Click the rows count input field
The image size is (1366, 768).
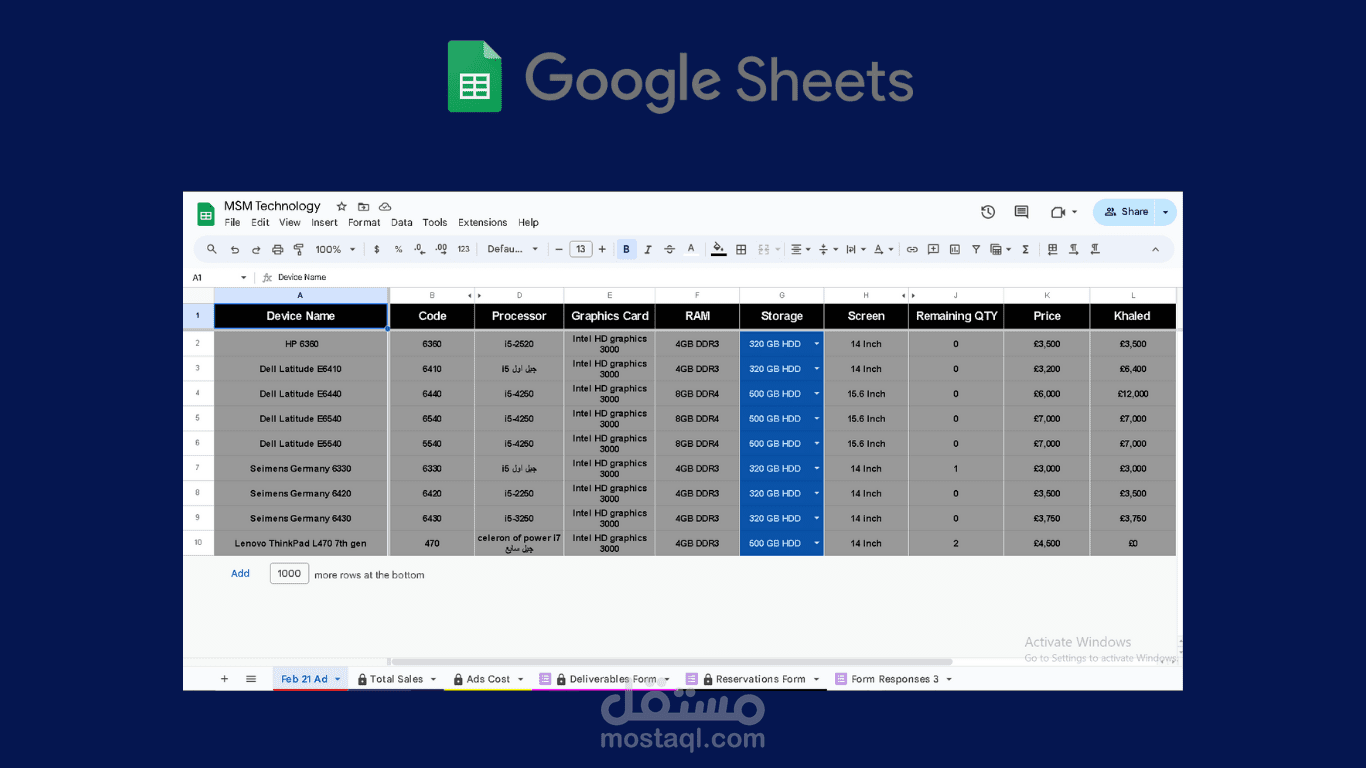289,574
